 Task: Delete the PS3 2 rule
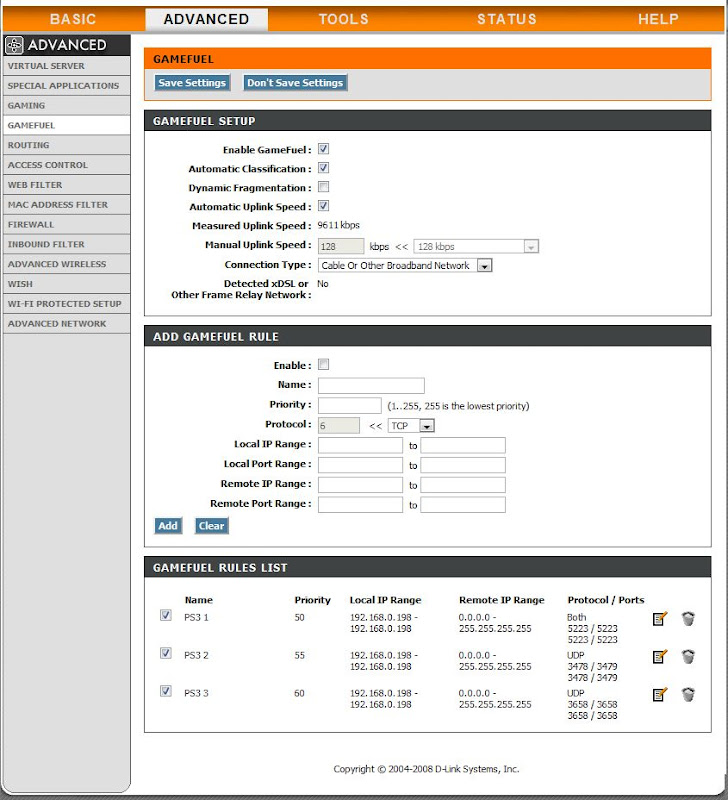click(688, 657)
